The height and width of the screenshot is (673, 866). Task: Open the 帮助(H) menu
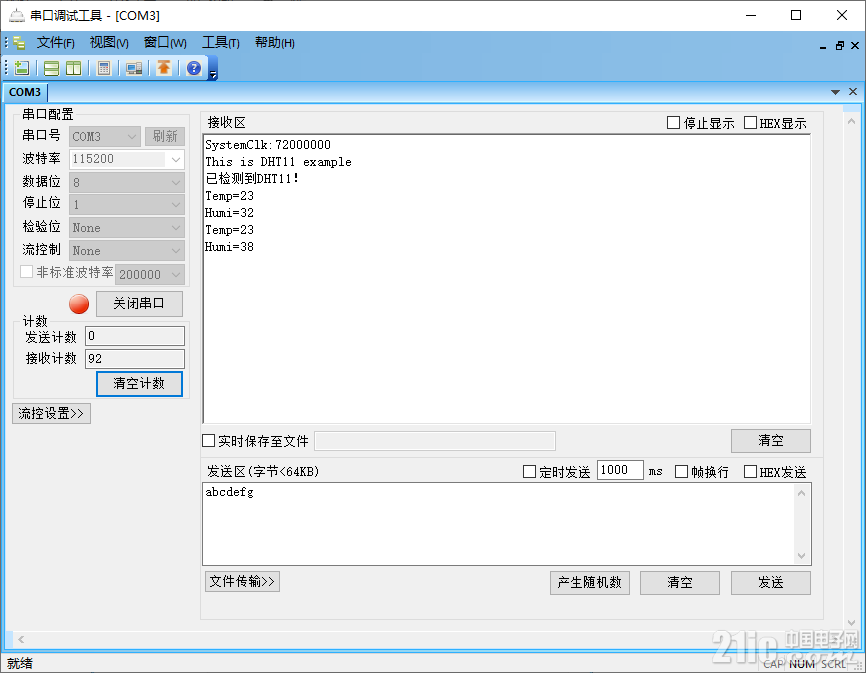coord(274,43)
